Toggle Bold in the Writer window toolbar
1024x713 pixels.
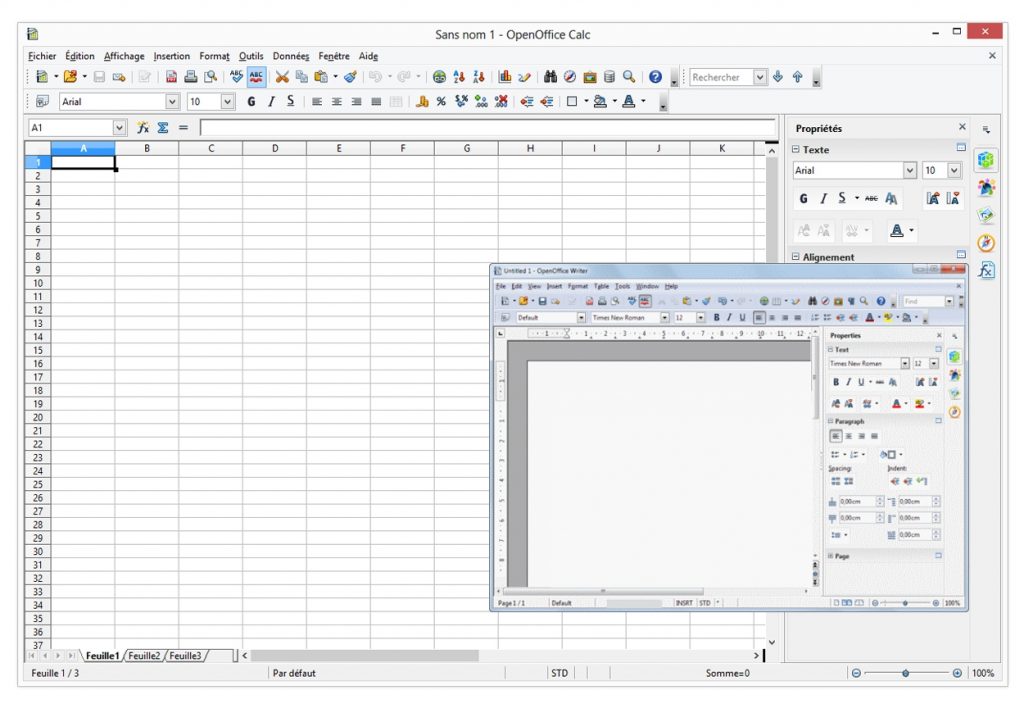click(x=716, y=317)
